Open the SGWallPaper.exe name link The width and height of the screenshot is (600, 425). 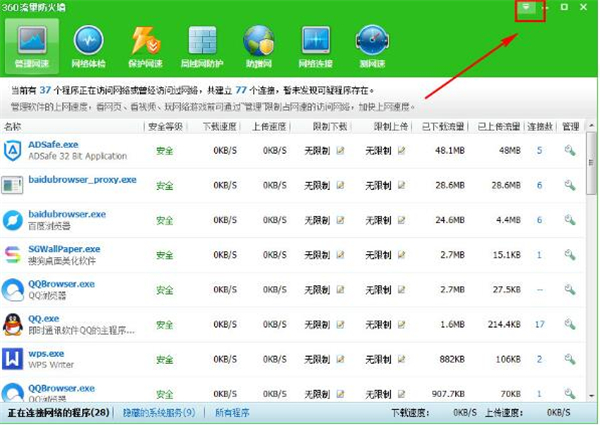point(64,249)
